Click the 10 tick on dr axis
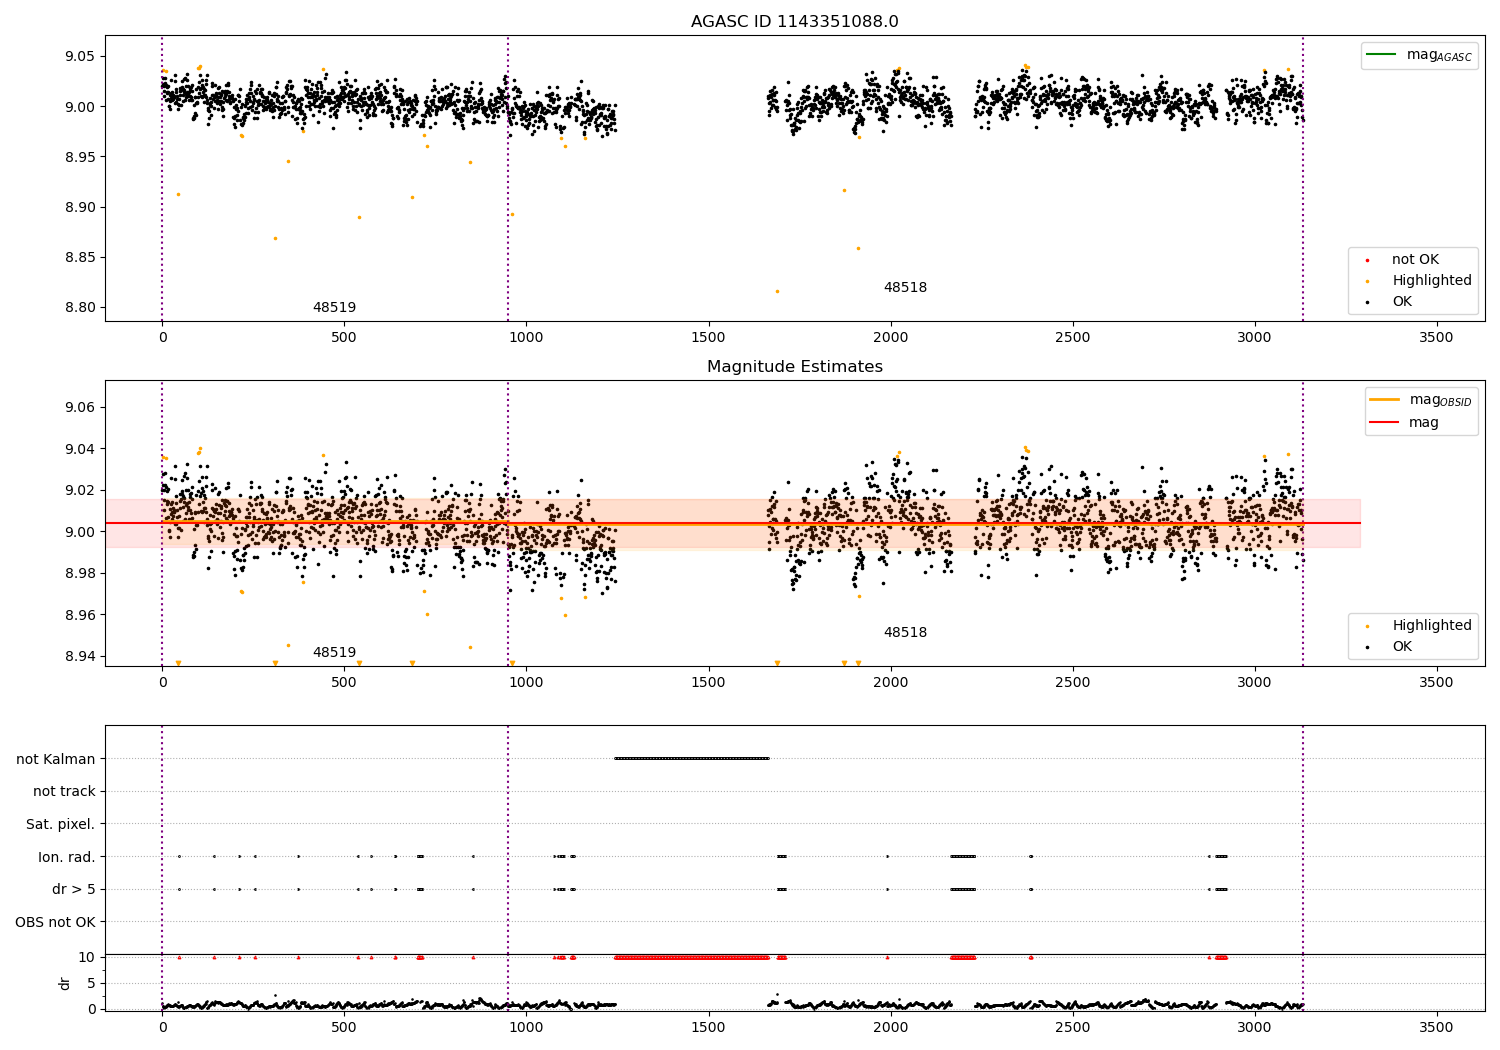The height and width of the screenshot is (1050, 1500). pyautogui.click(x=87, y=957)
